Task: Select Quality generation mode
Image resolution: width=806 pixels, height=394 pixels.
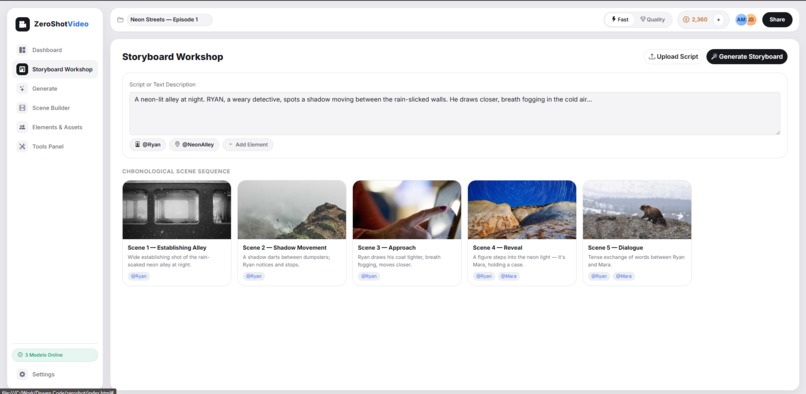Action: (652, 20)
